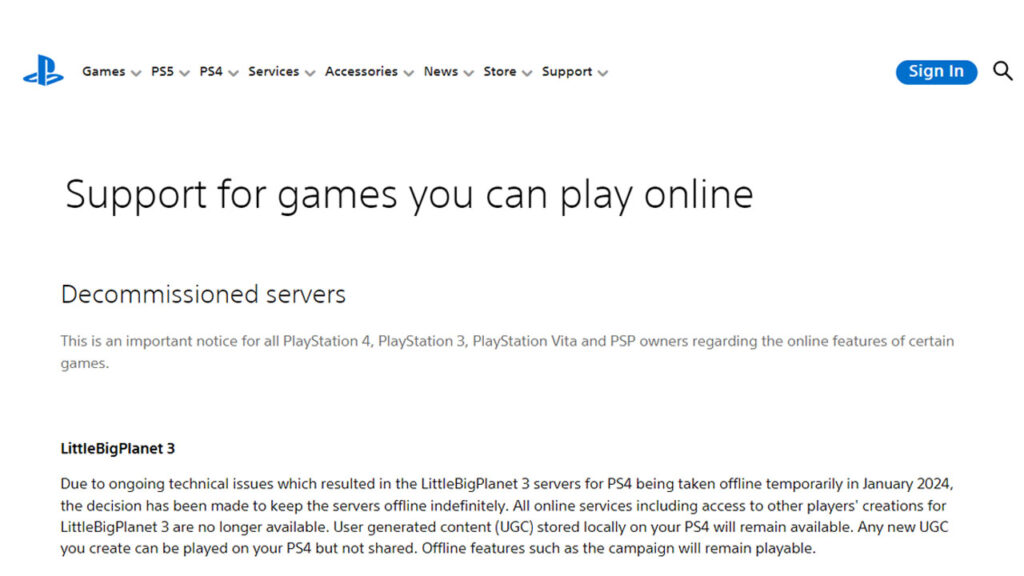Choose the News menu label
The height and width of the screenshot is (576, 1024).
[440, 72]
